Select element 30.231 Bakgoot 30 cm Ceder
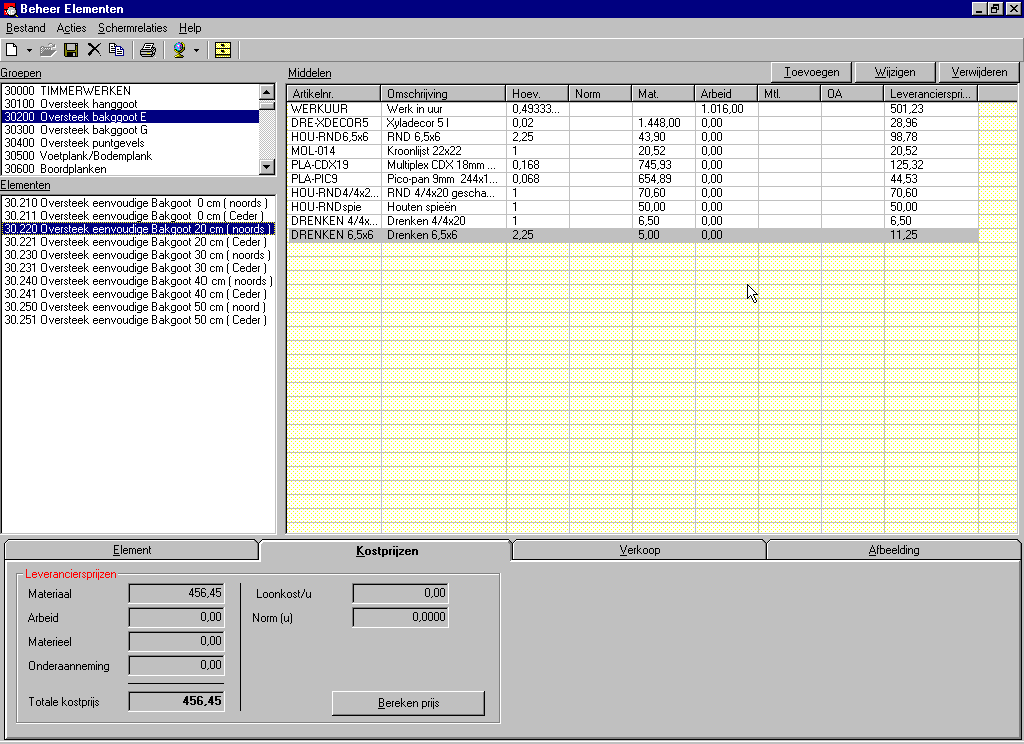 [x=138, y=268]
